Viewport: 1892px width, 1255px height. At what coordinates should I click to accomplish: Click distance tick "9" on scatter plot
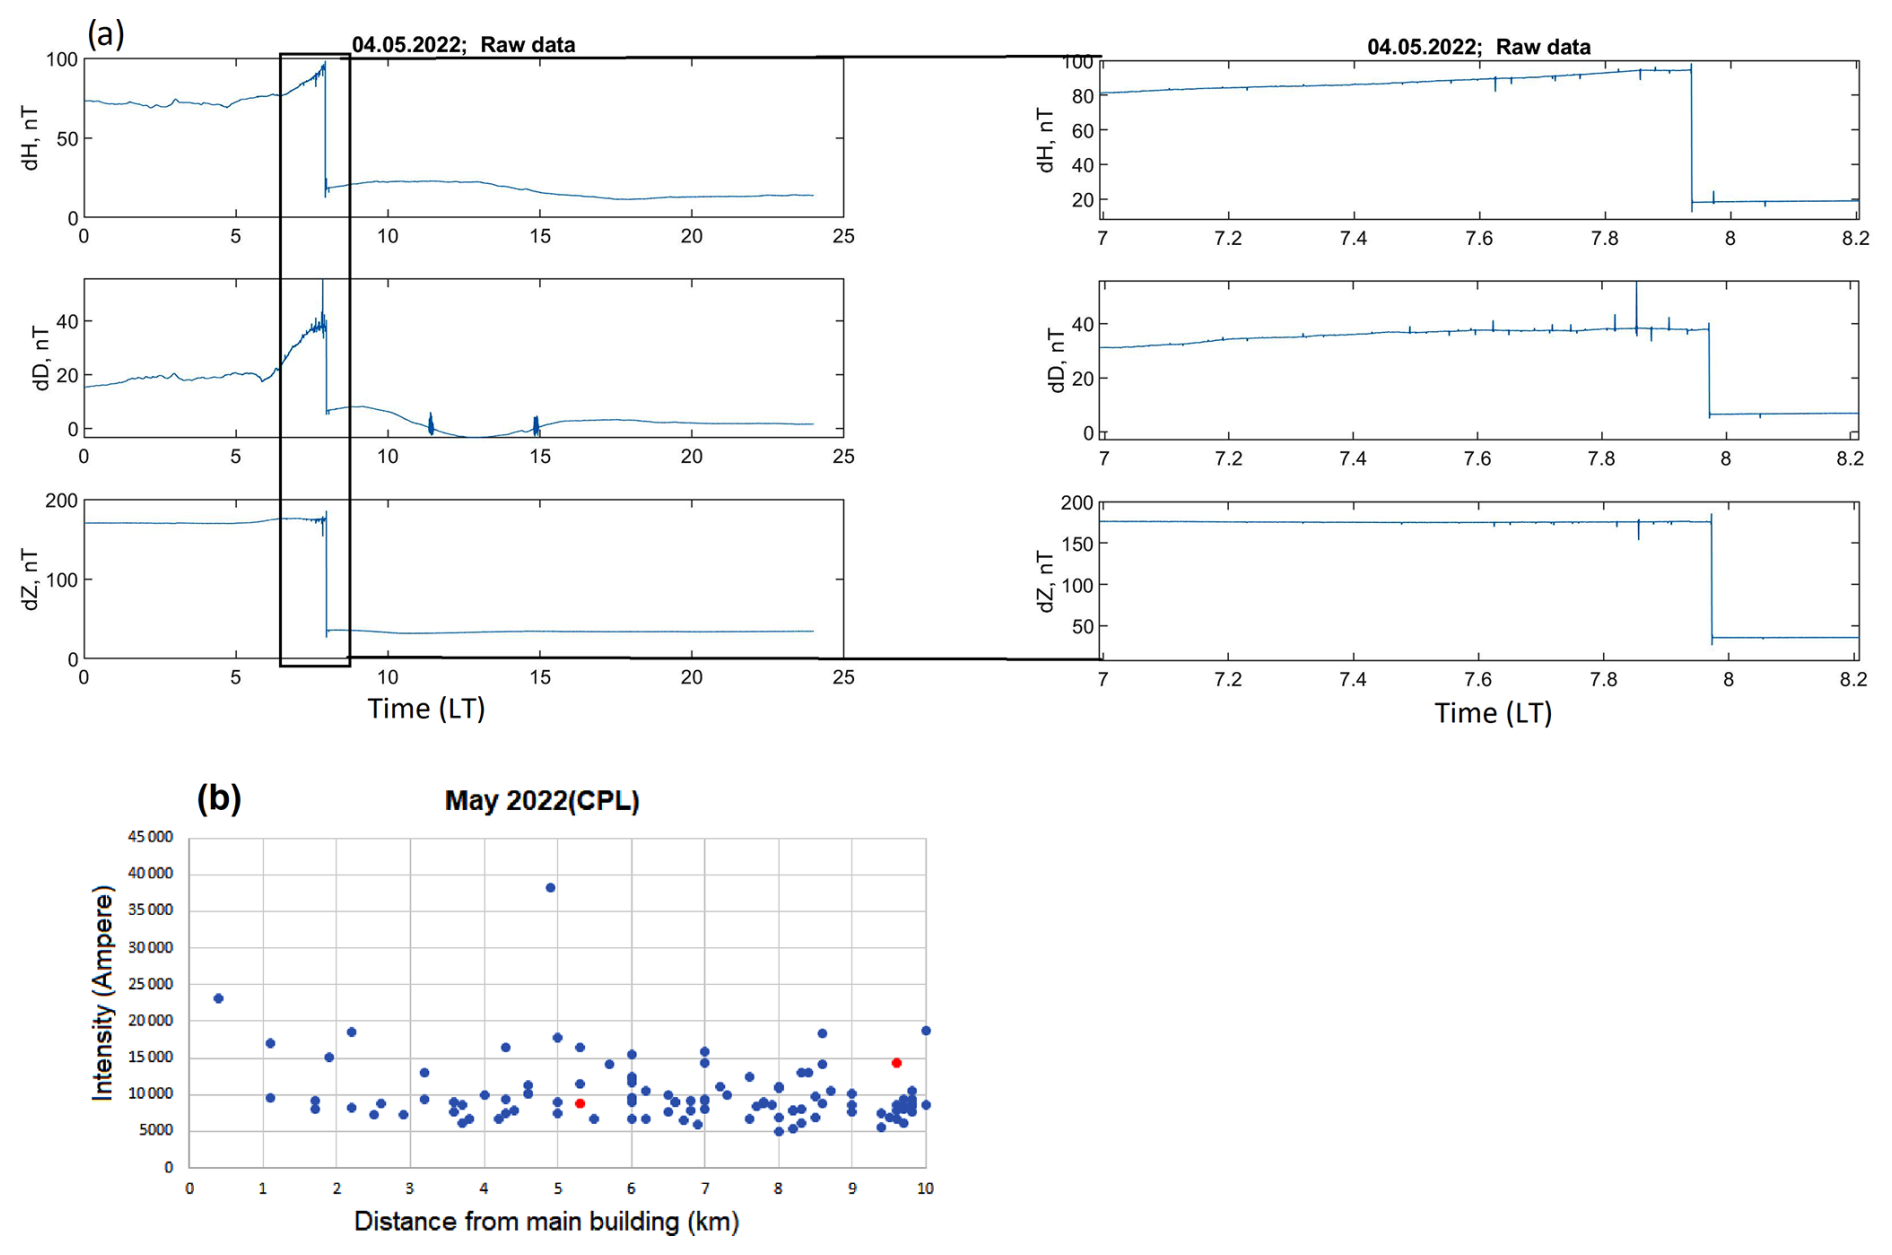point(852,1188)
